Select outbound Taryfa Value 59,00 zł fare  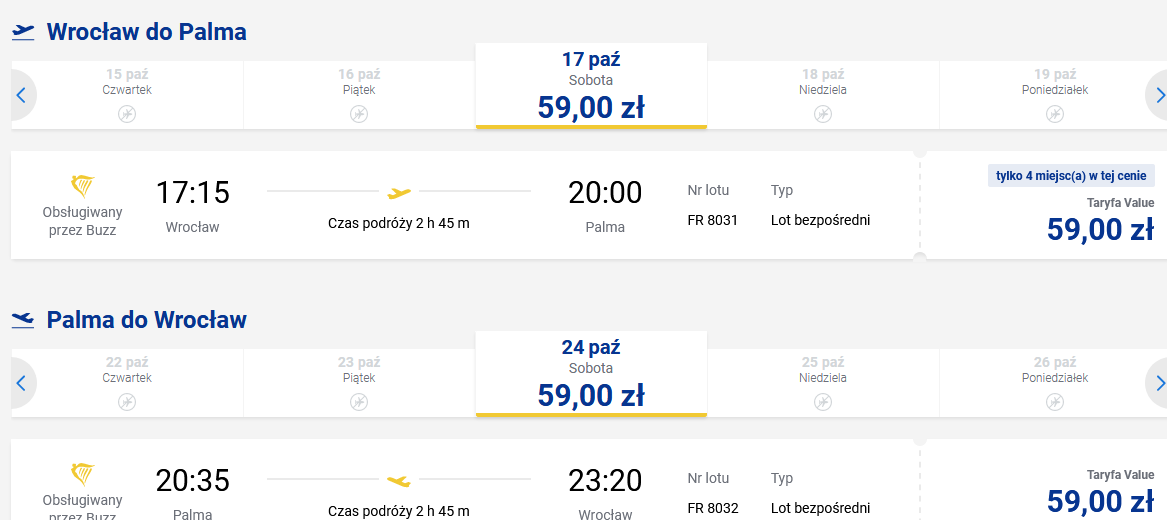pos(1043,205)
